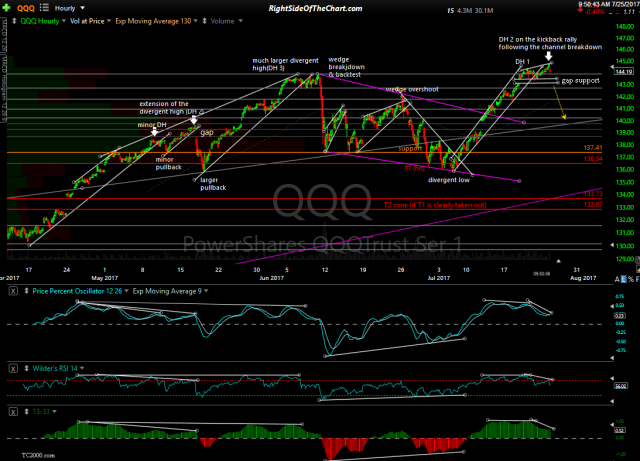The height and width of the screenshot is (461, 640).
Task: Click the arrow marker right of RSI pane top
Action: [612, 379]
